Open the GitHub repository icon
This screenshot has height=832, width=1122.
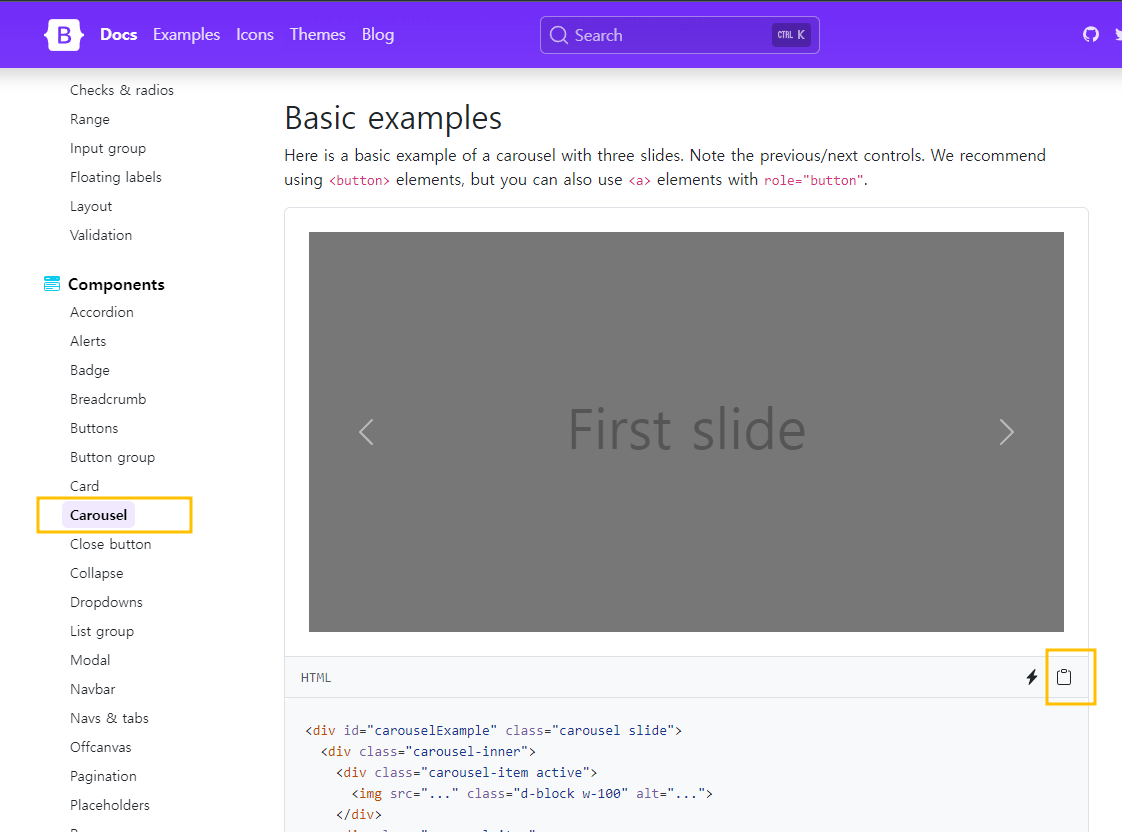1090,33
